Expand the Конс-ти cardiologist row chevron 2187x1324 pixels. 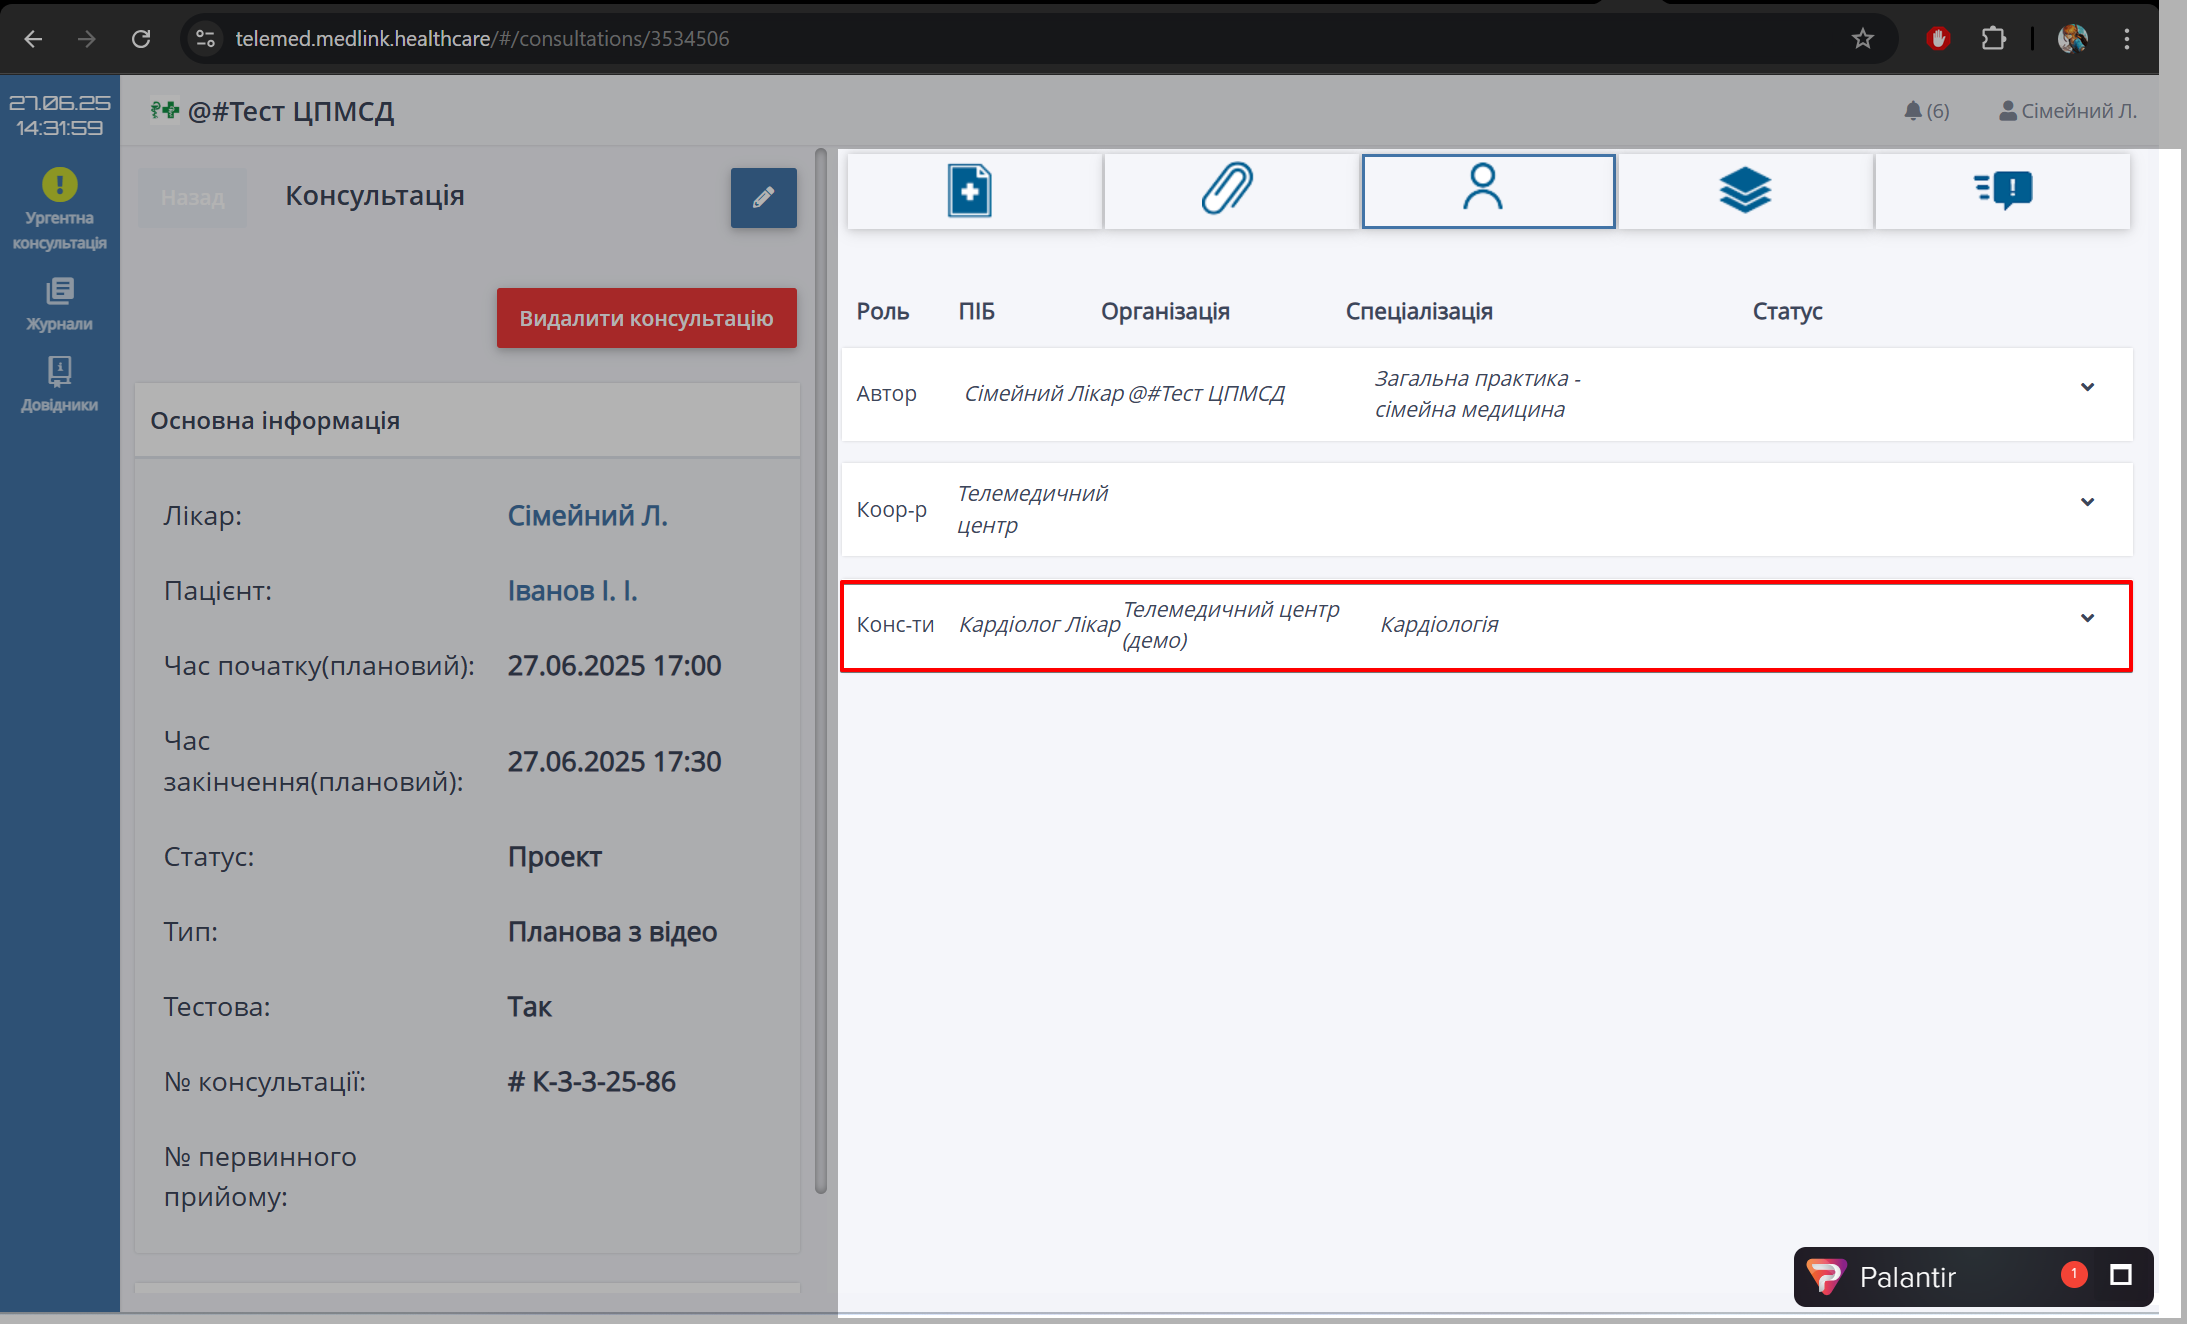[x=2087, y=619]
